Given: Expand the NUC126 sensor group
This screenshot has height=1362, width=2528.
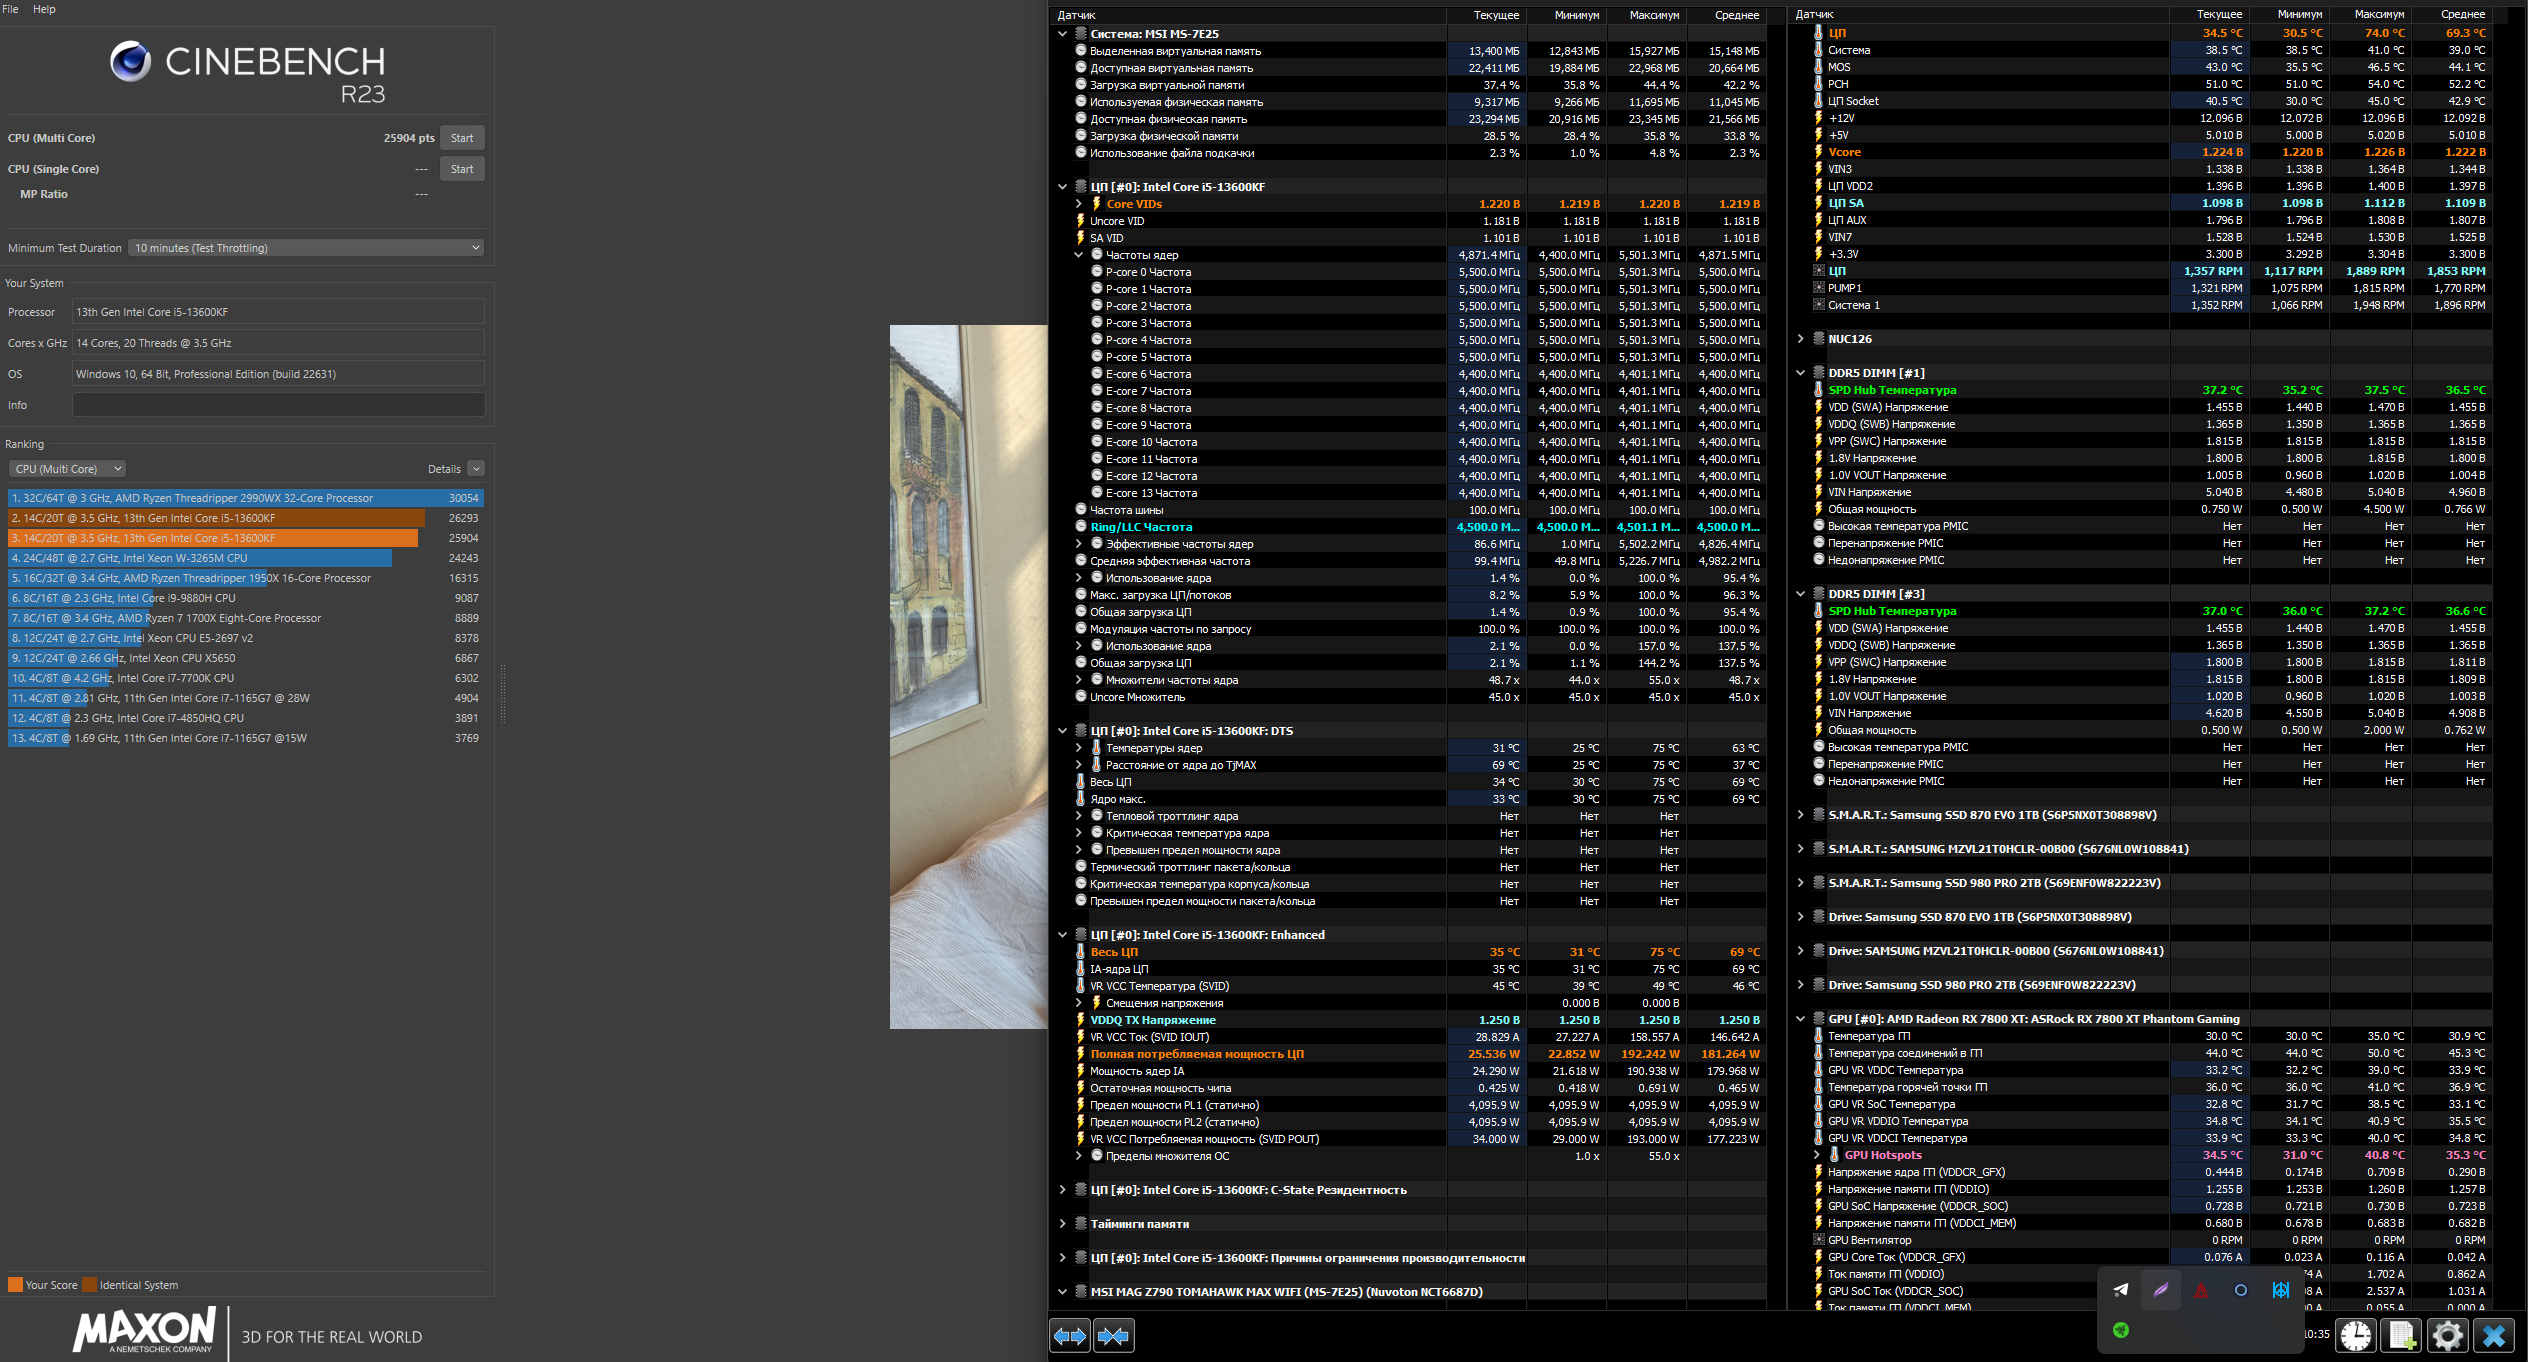Looking at the screenshot, I should [1801, 339].
